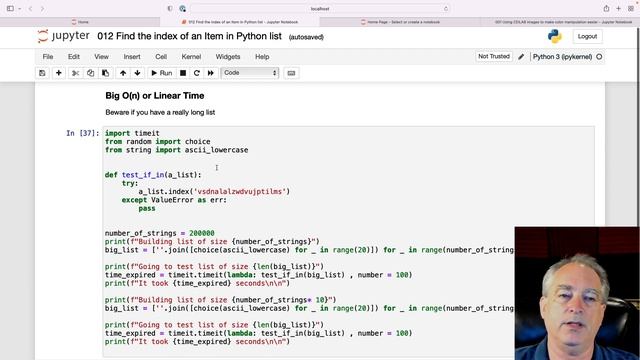Open the Safari share icon
This screenshot has width=640, height=360.
coord(606,9)
